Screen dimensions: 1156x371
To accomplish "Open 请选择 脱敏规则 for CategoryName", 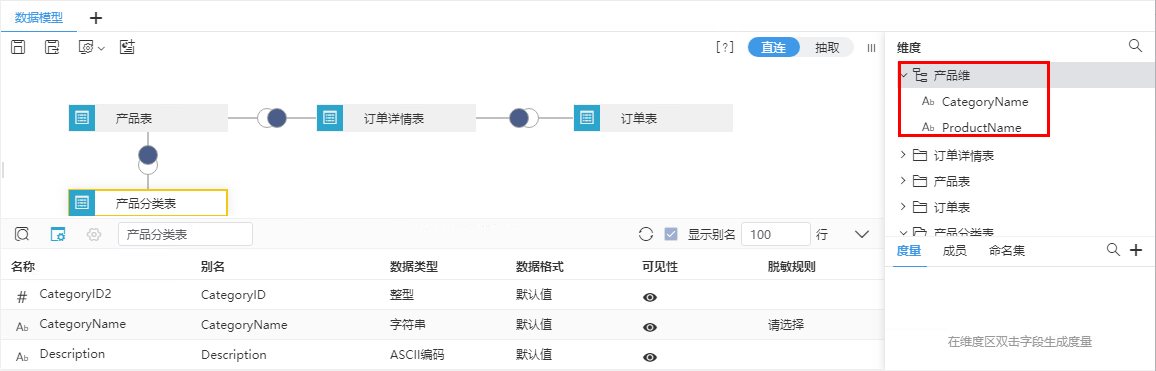I will [786, 325].
